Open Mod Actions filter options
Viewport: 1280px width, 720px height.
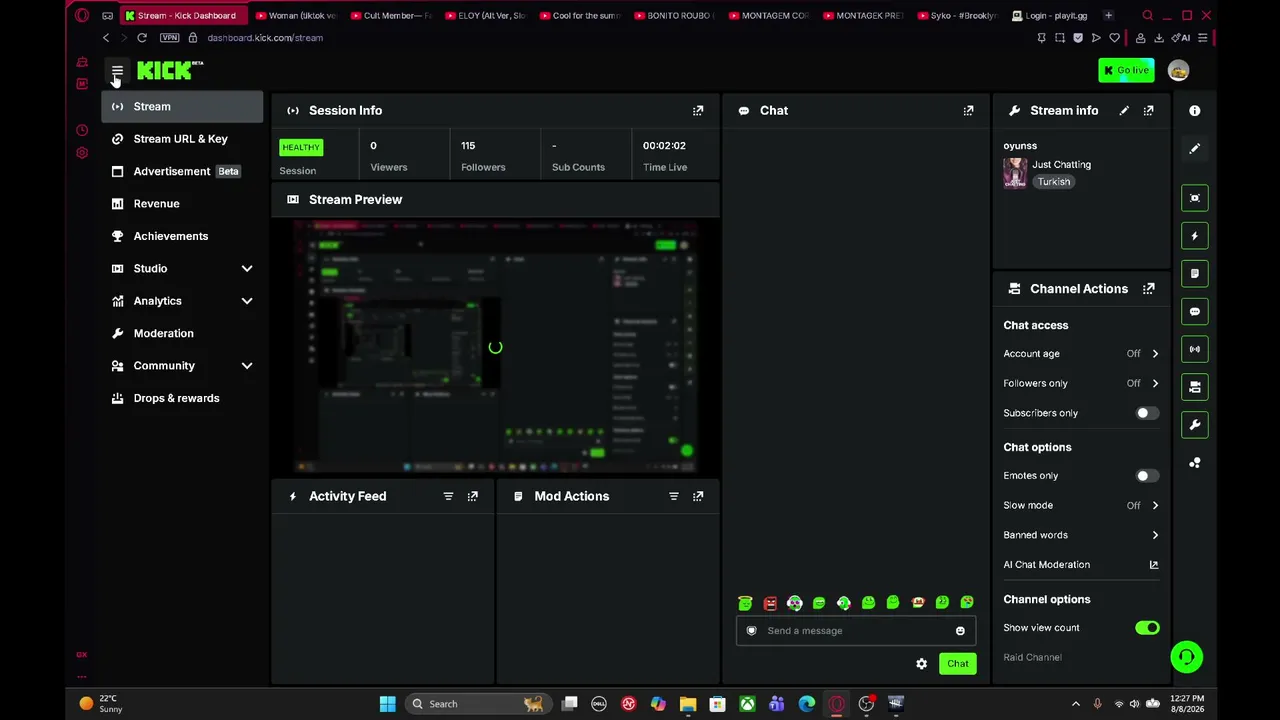673,496
